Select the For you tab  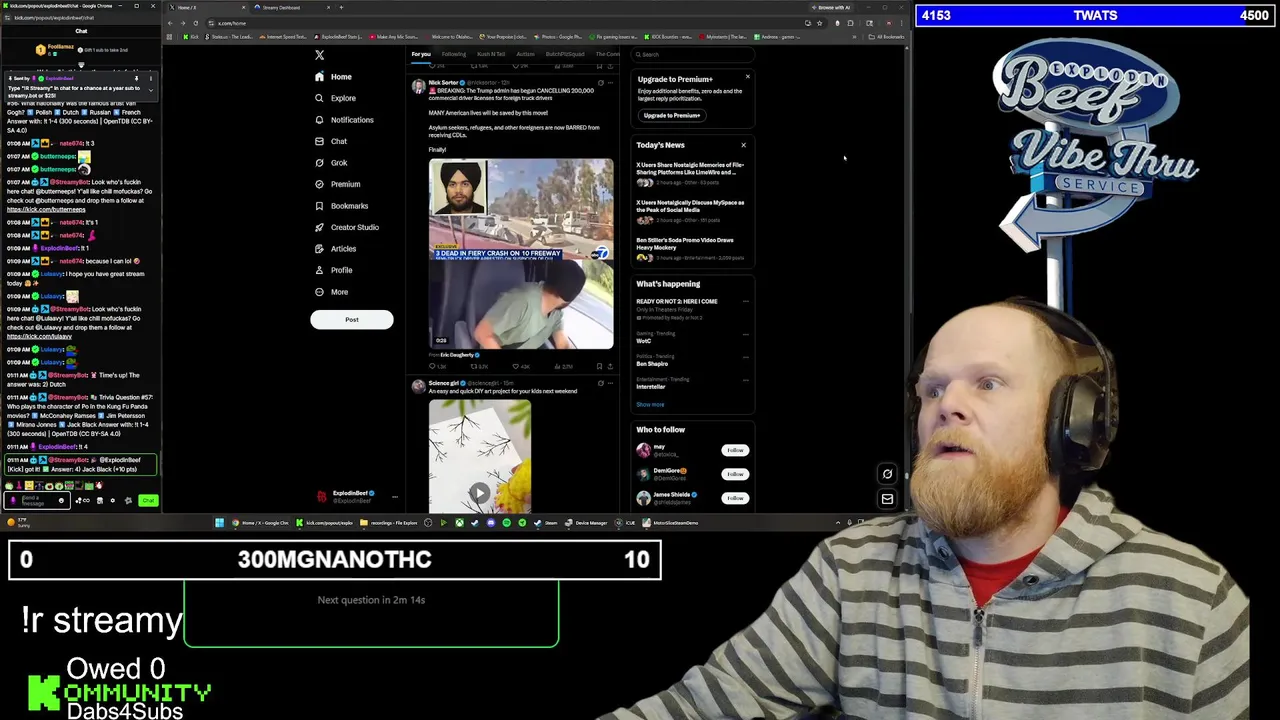tap(421, 54)
